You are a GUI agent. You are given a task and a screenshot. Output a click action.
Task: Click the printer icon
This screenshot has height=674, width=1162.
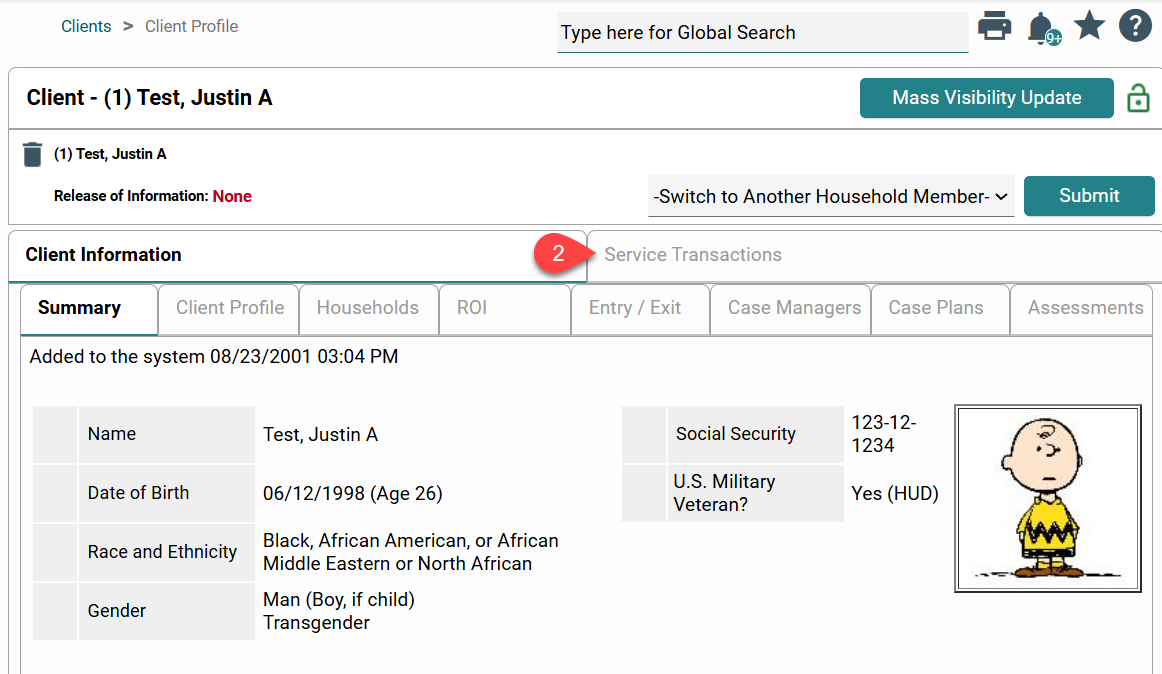click(x=994, y=27)
